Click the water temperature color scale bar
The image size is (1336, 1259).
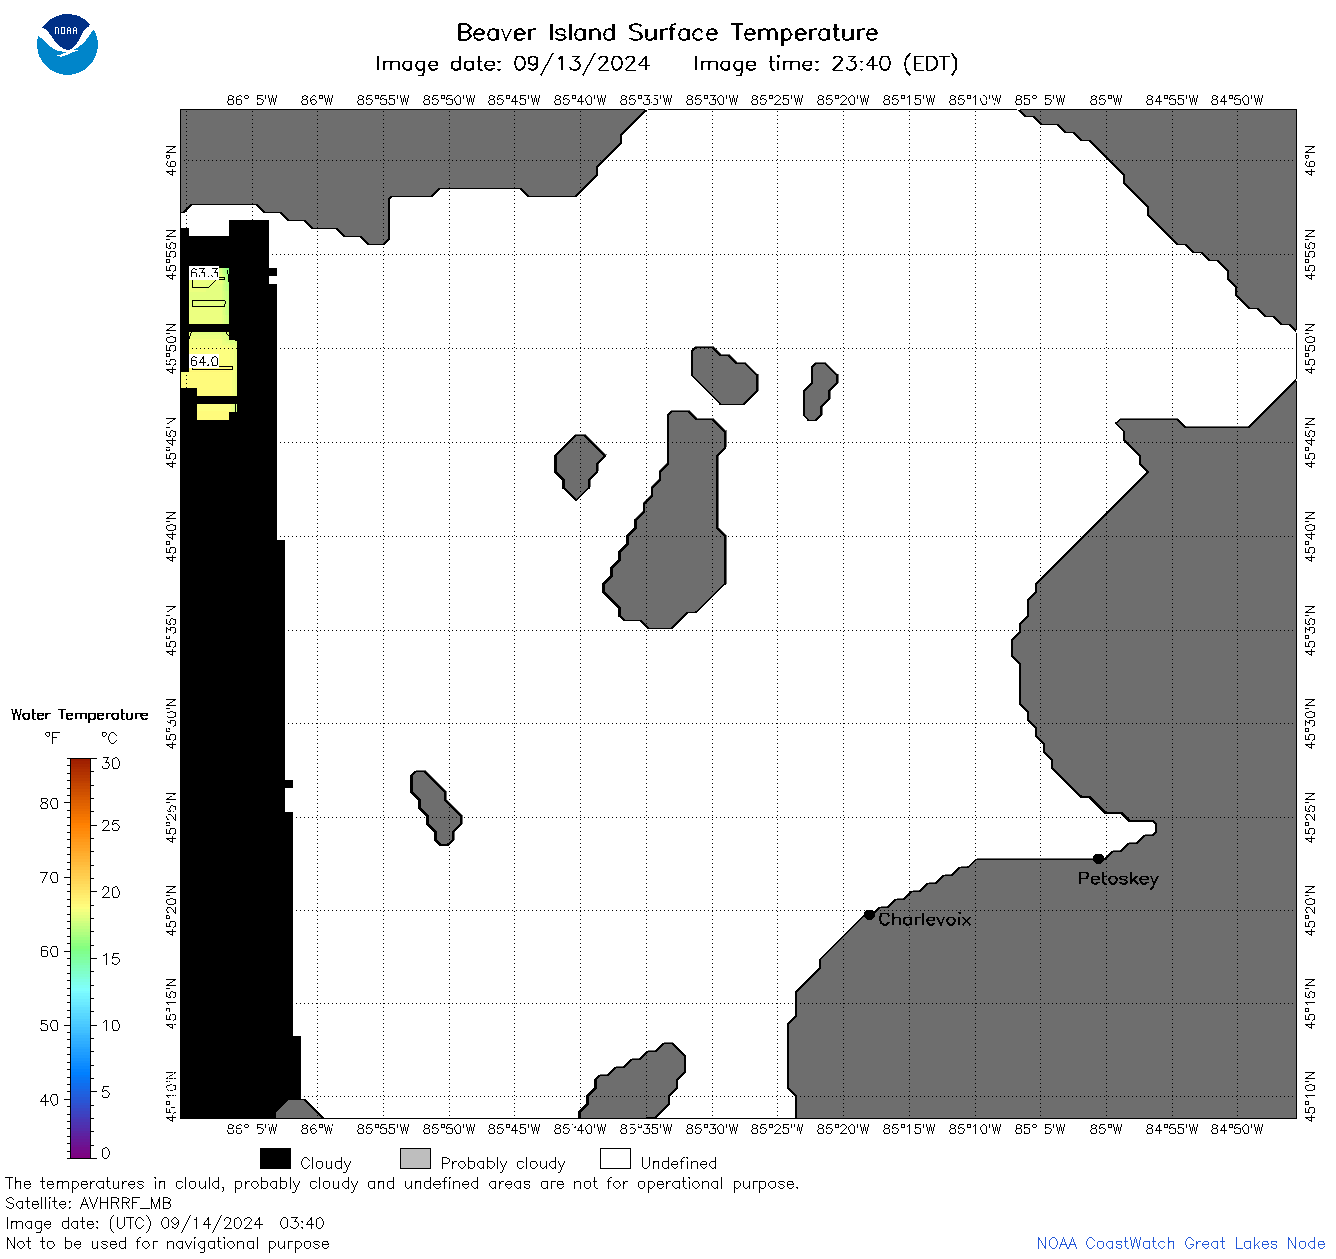[81, 958]
